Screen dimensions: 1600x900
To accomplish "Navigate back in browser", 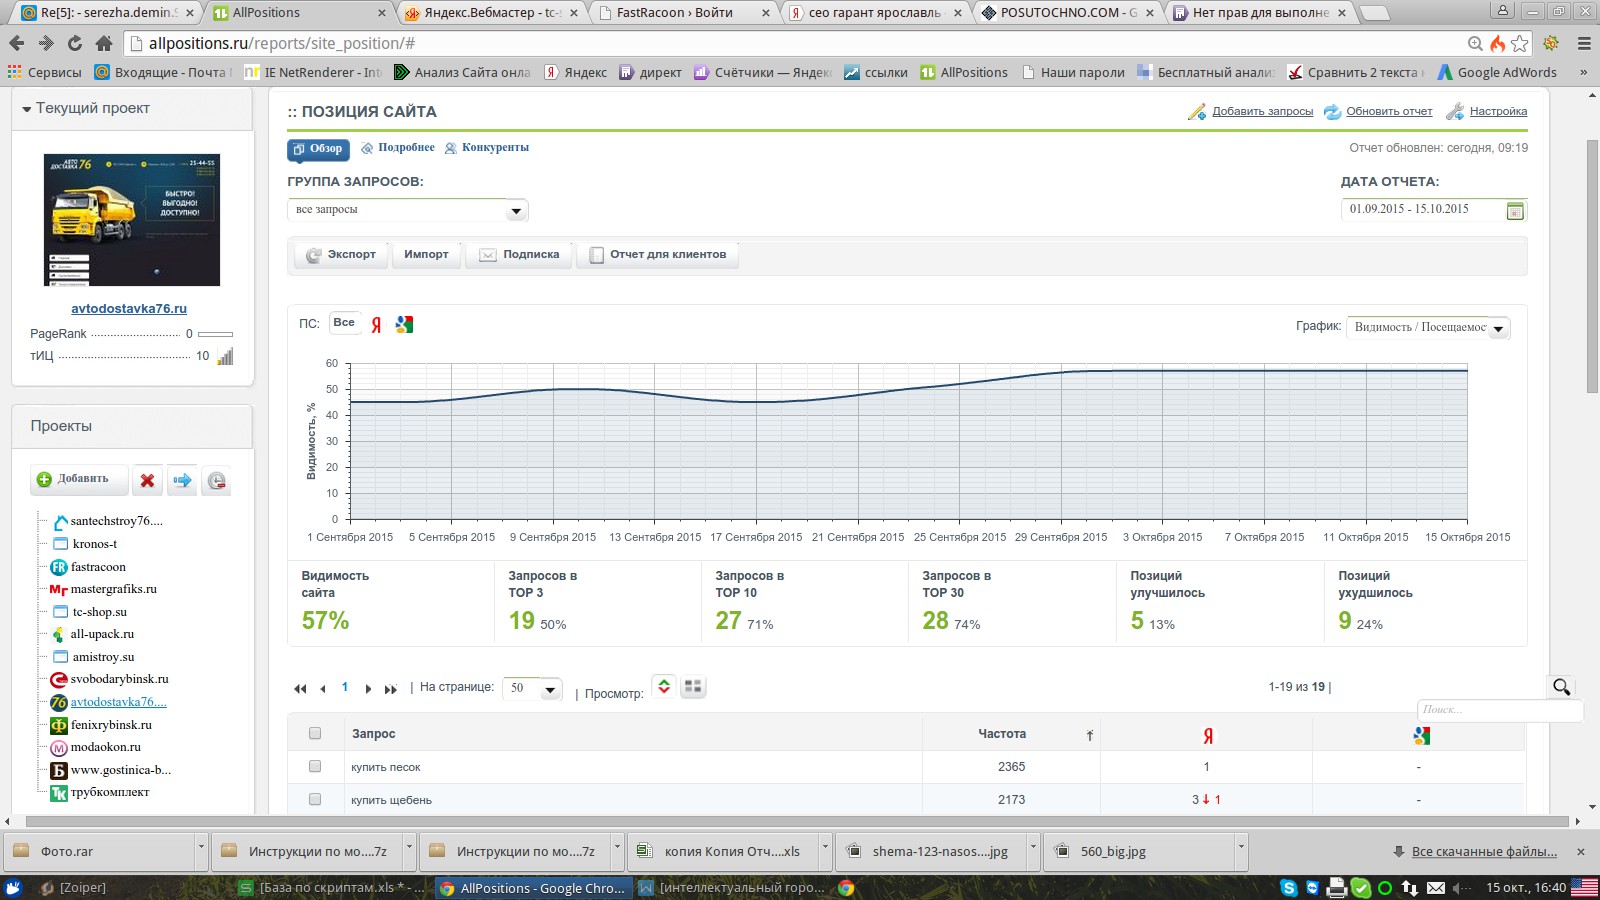I will pos(16,43).
